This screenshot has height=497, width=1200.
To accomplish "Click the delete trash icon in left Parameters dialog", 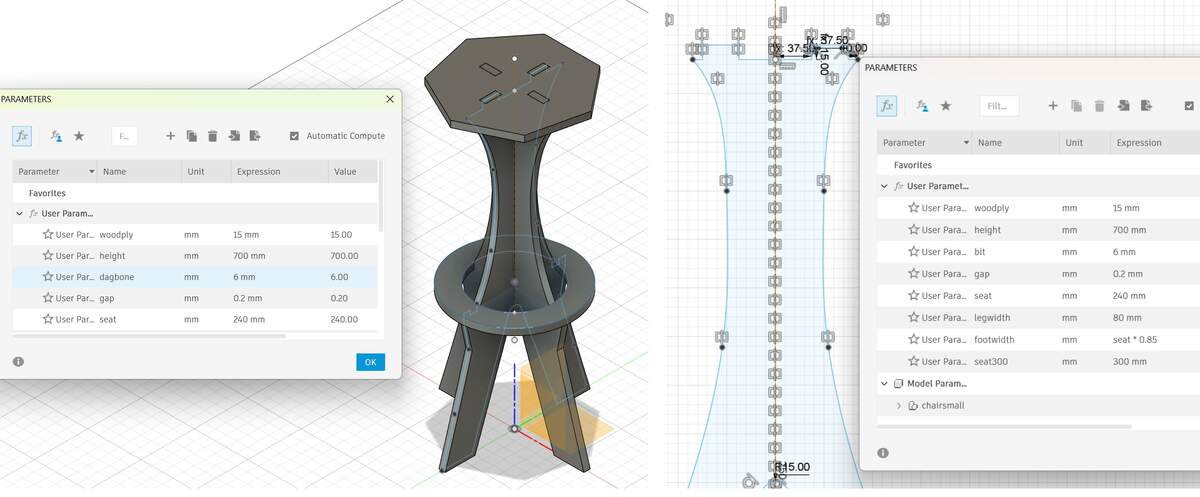I will [x=212, y=136].
